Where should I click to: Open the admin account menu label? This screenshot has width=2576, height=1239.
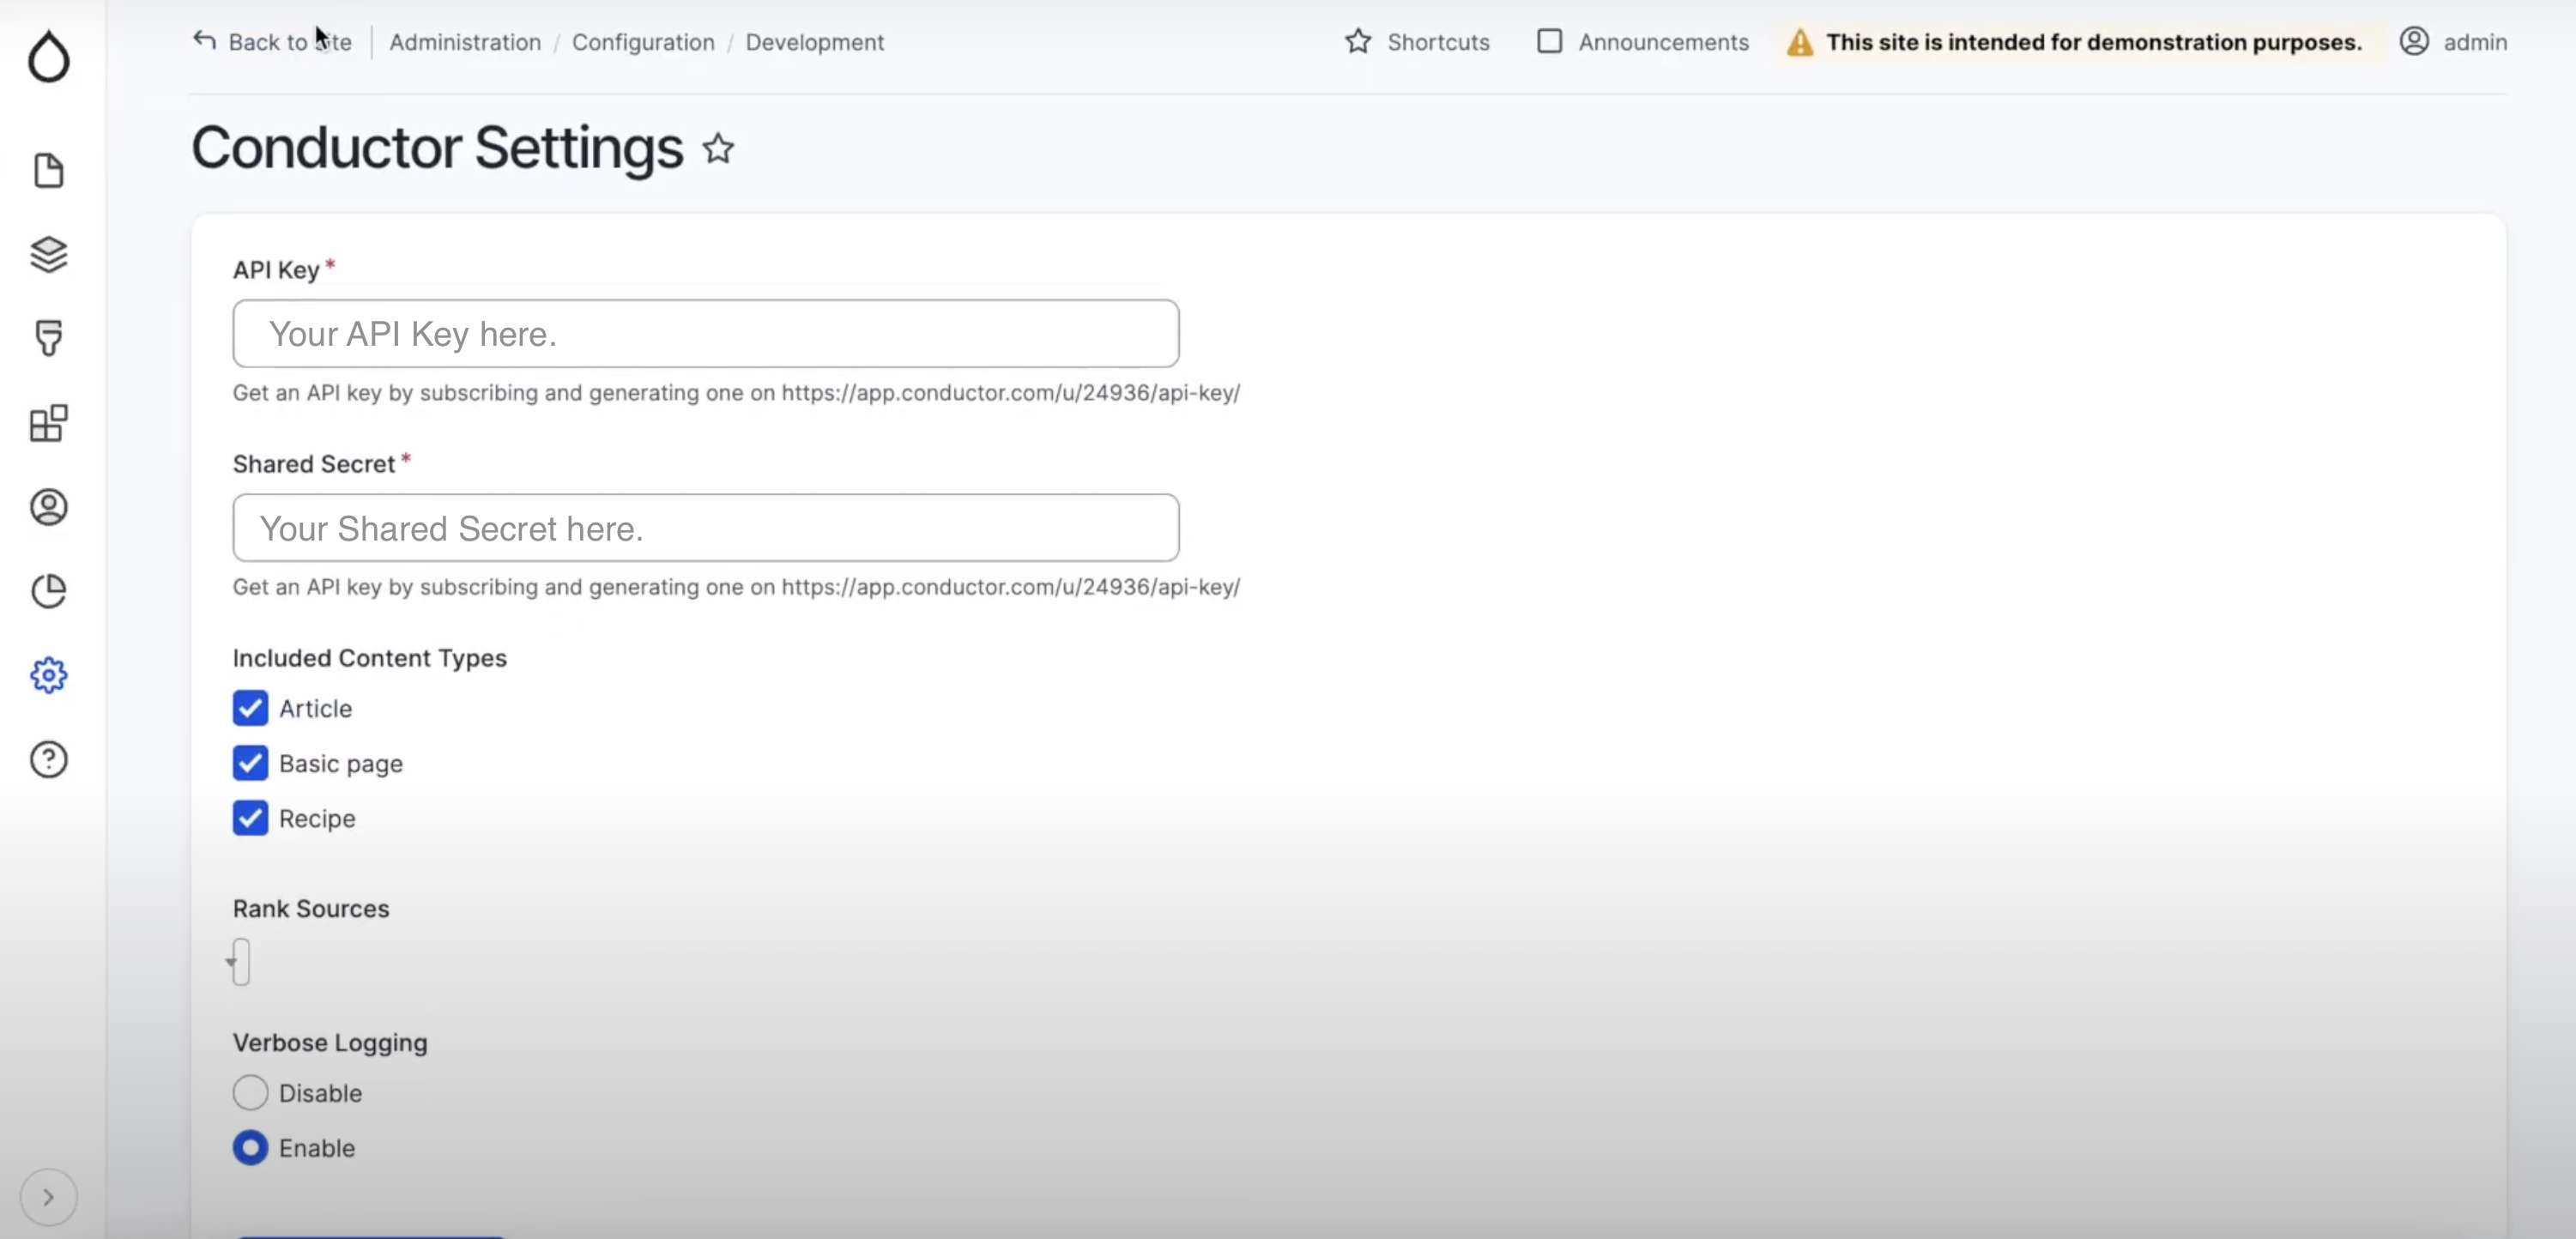click(x=2475, y=42)
